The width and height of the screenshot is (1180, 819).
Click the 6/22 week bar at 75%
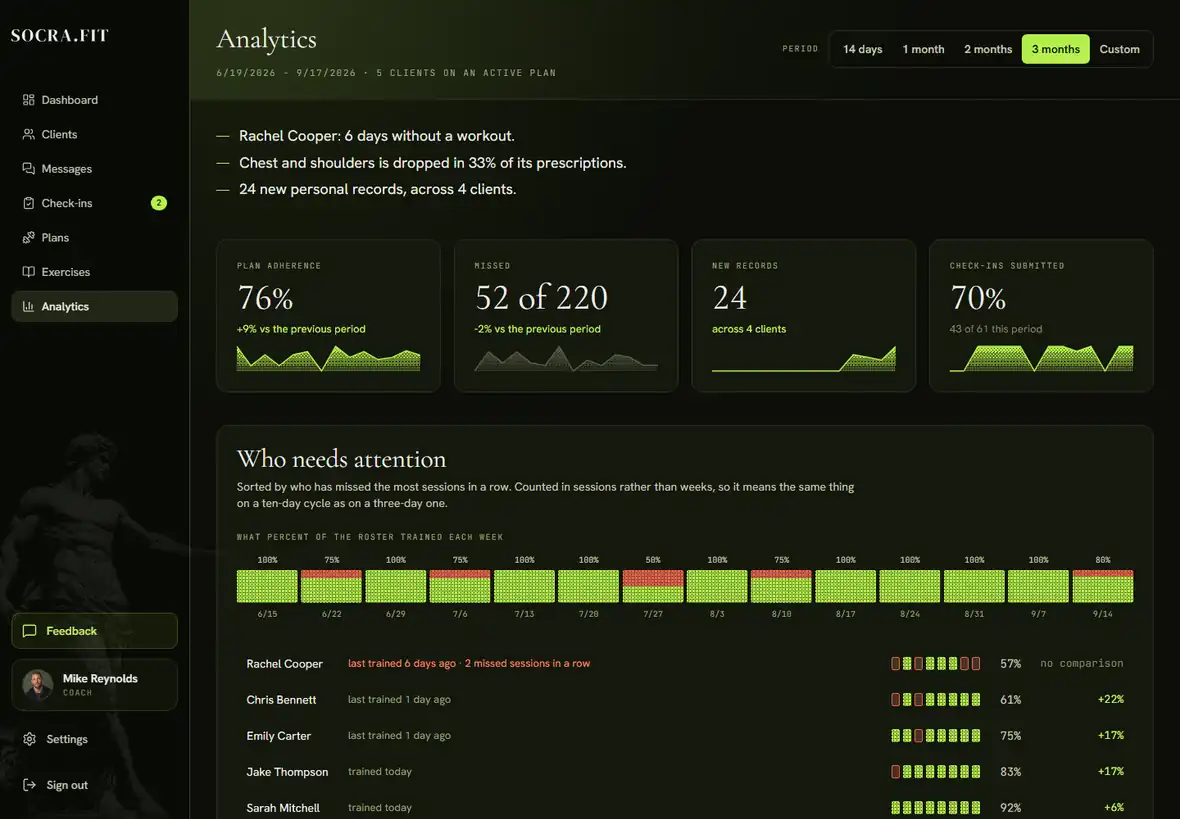click(x=331, y=586)
